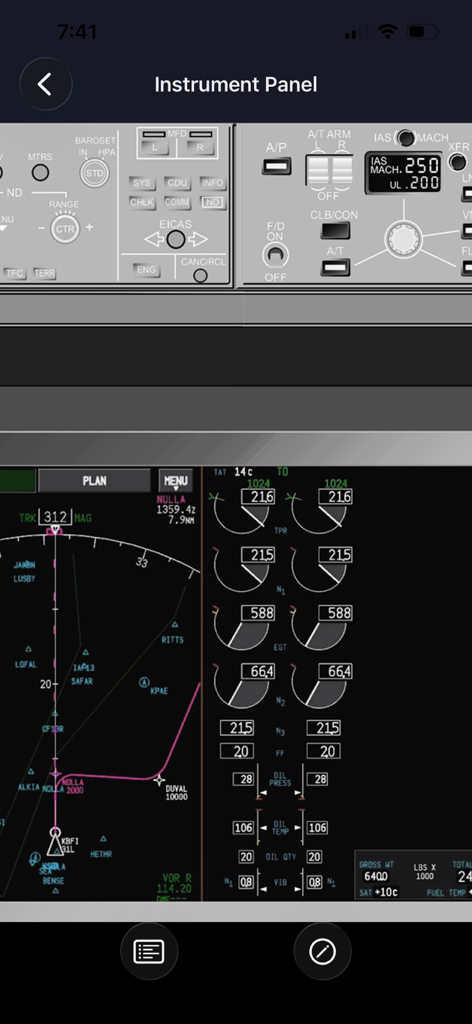The height and width of the screenshot is (1024, 472).
Task: Select MFD L button
Action: 155,147
